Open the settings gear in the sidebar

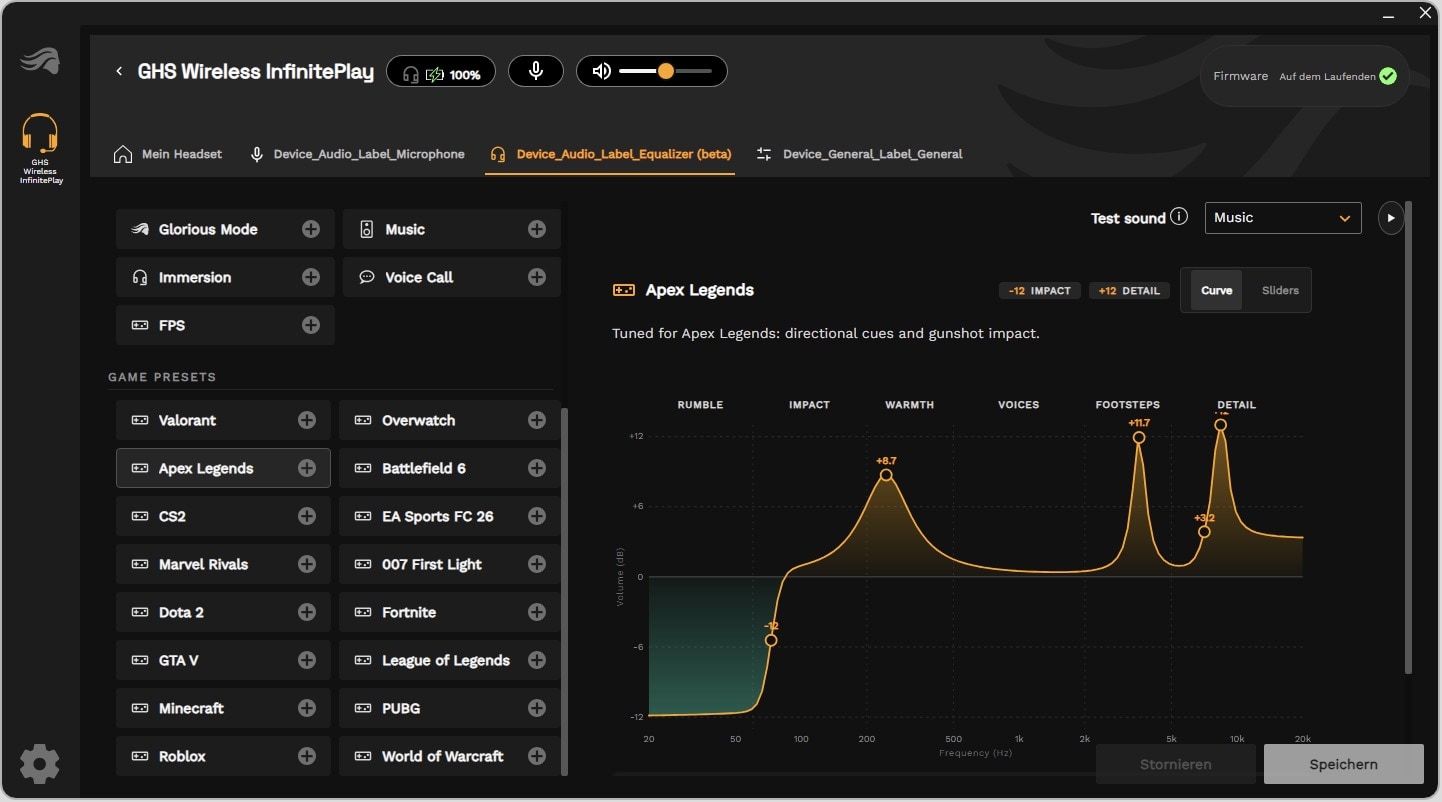pos(39,763)
